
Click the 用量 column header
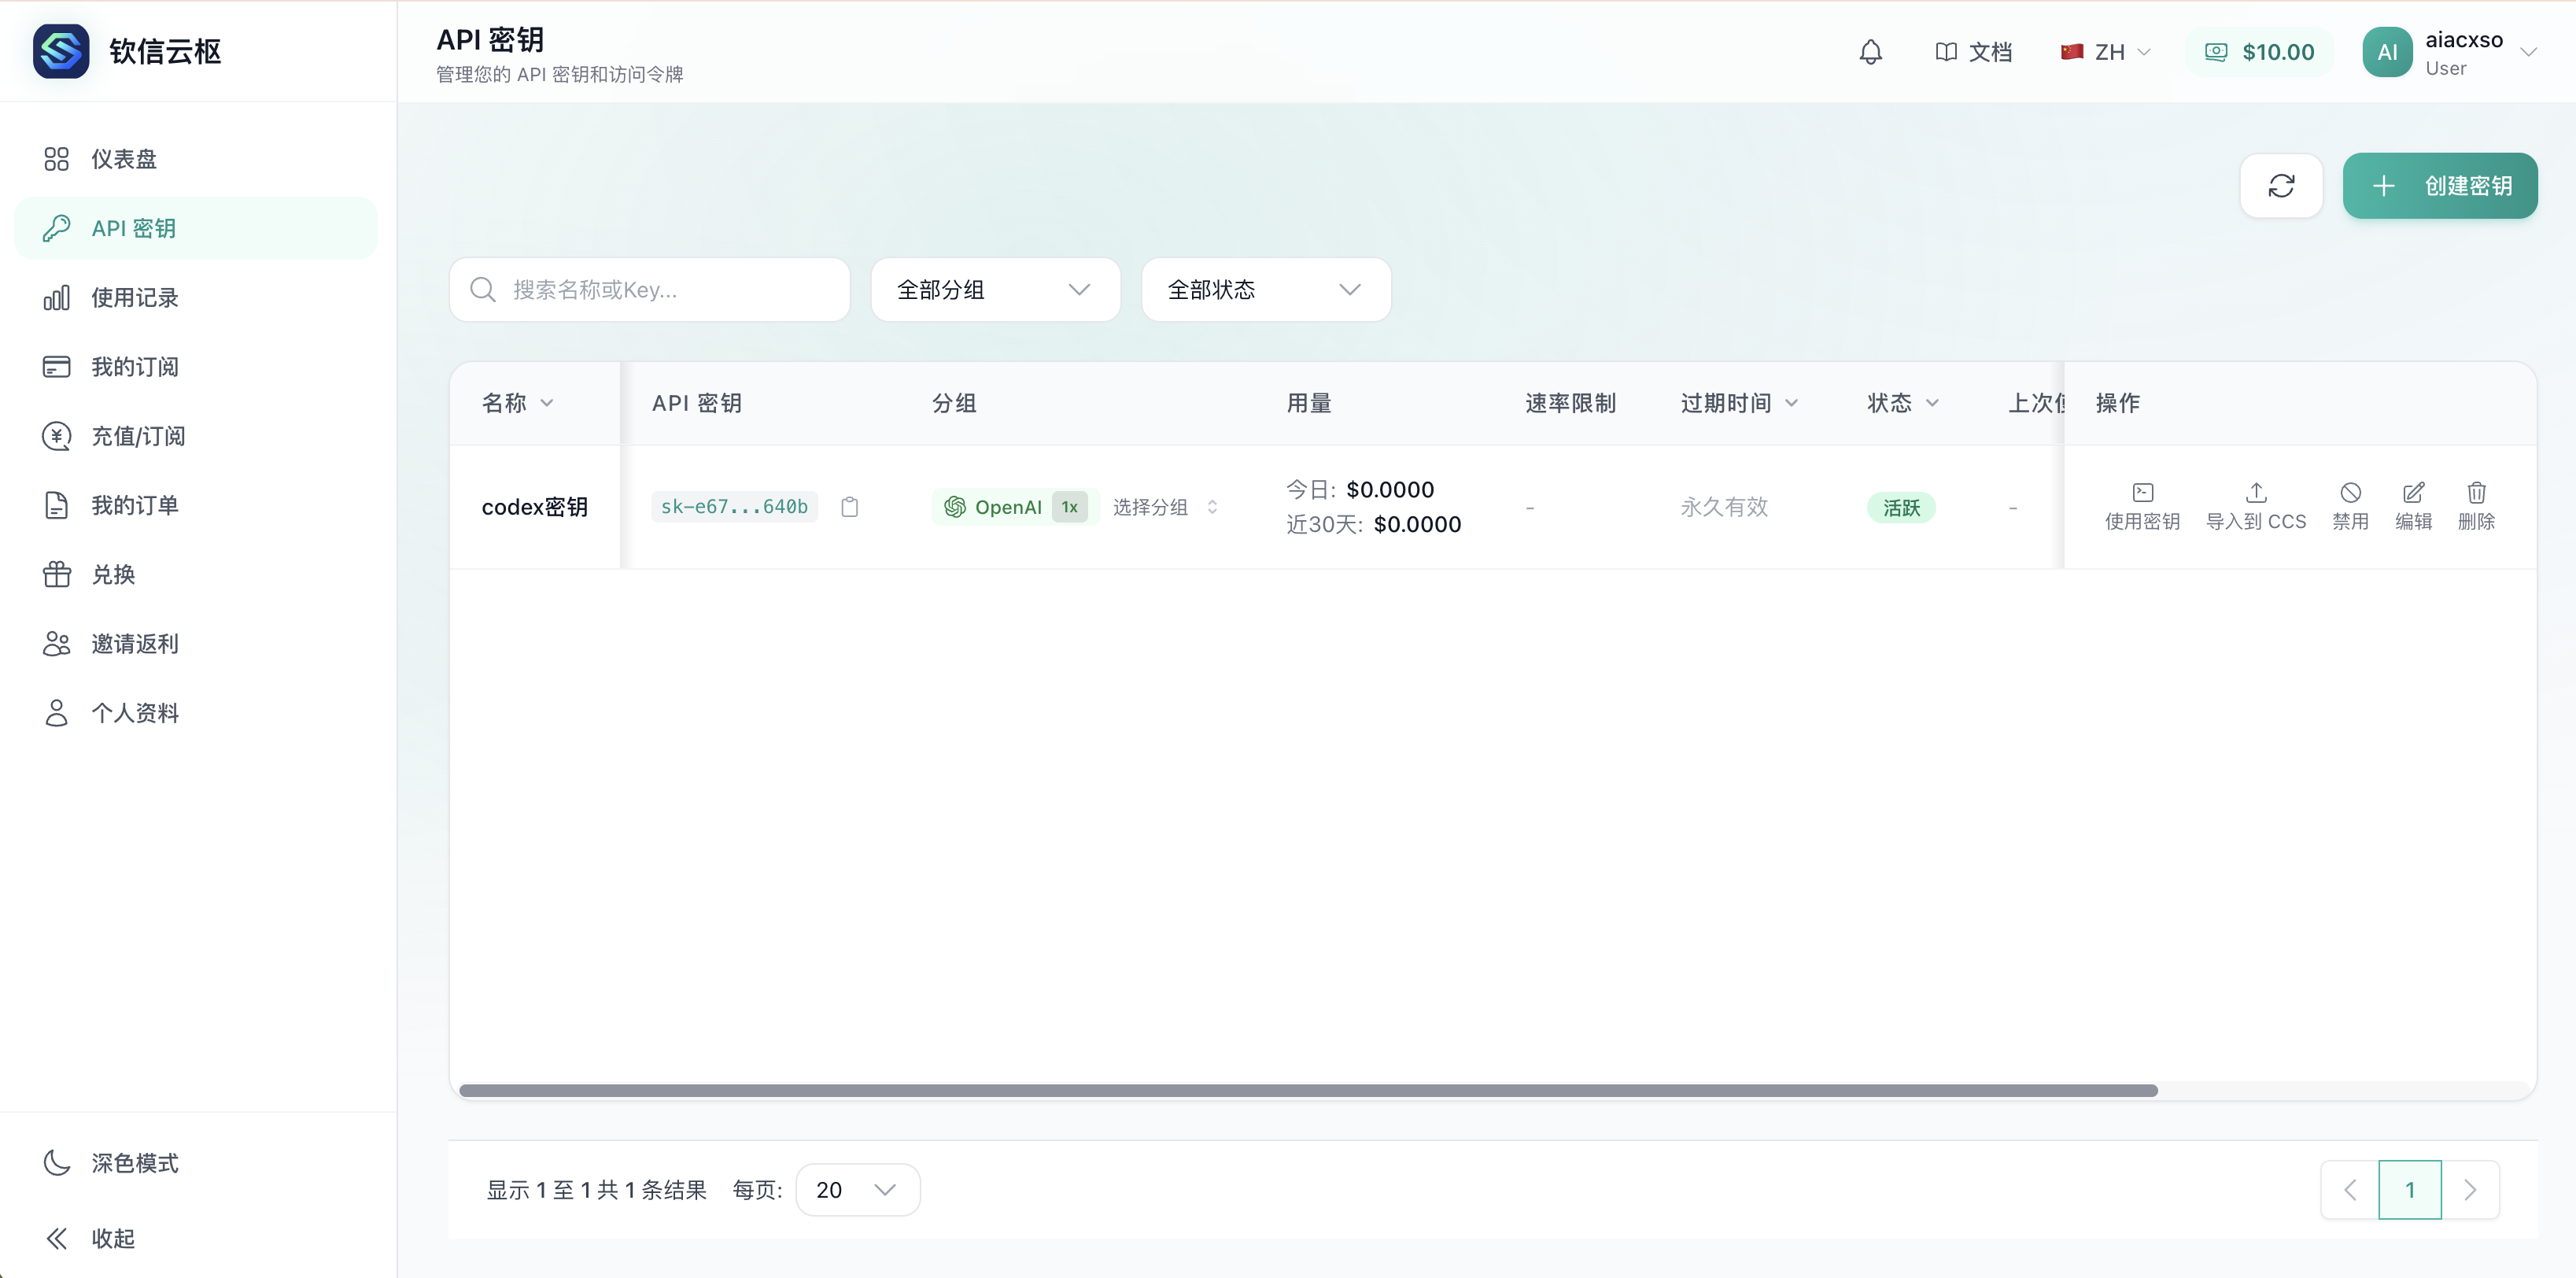tap(1308, 403)
